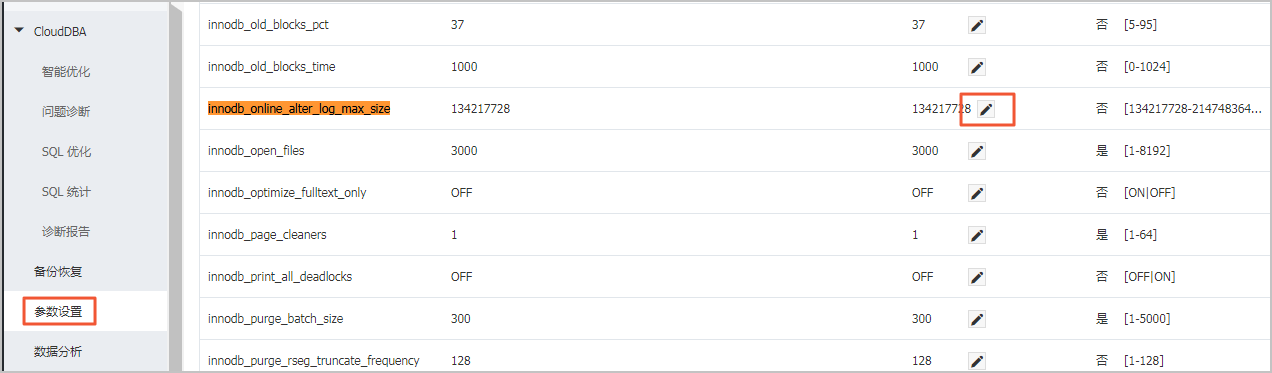Viewport: 1272px width, 373px height.
Task: Open the 问题诊断 page
Action: [66, 112]
